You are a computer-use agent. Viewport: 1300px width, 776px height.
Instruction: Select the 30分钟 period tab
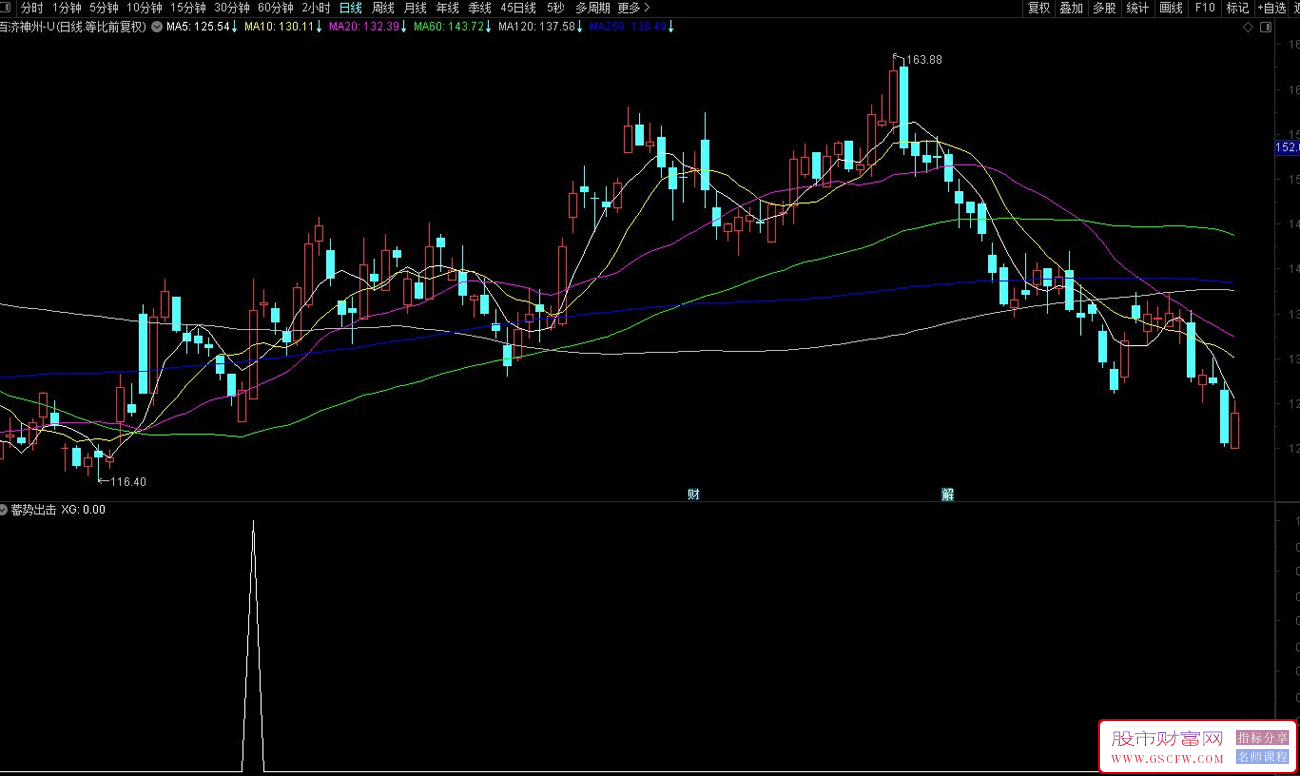click(x=232, y=8)
